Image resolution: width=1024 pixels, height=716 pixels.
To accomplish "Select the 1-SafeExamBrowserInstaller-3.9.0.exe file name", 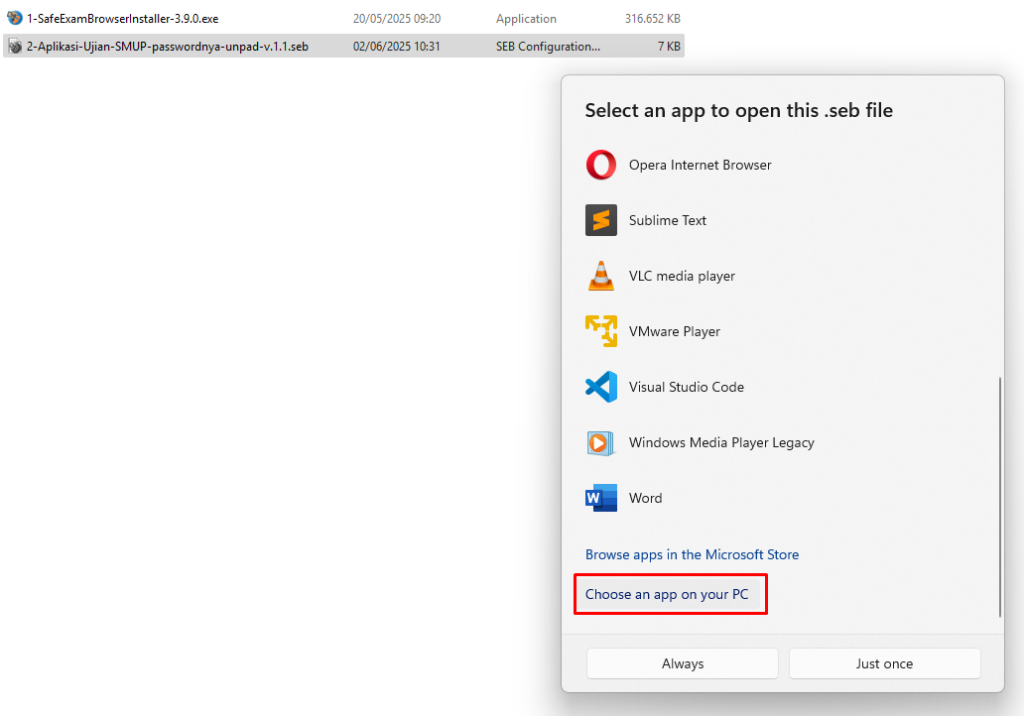I will point(123,19).
